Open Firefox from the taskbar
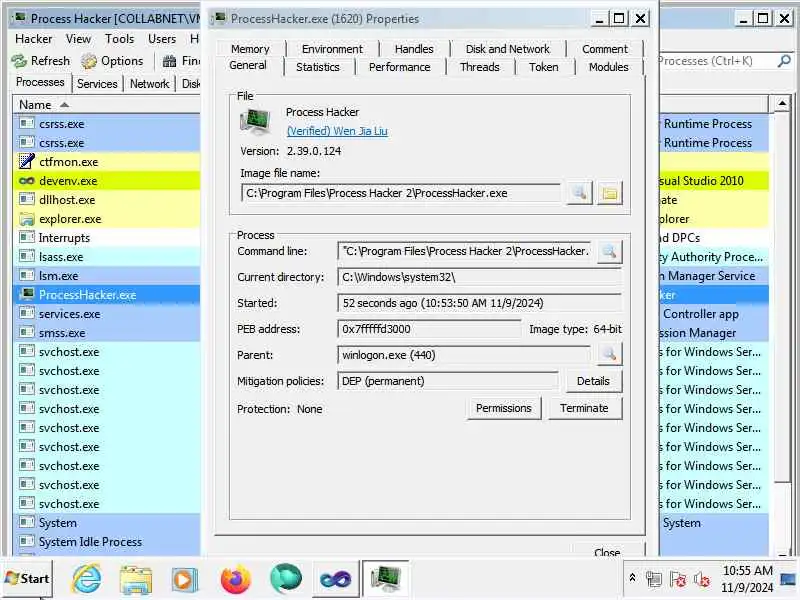The height and width of the screenshot is (600, 800). pyautogui.click(x=235, y=580)
